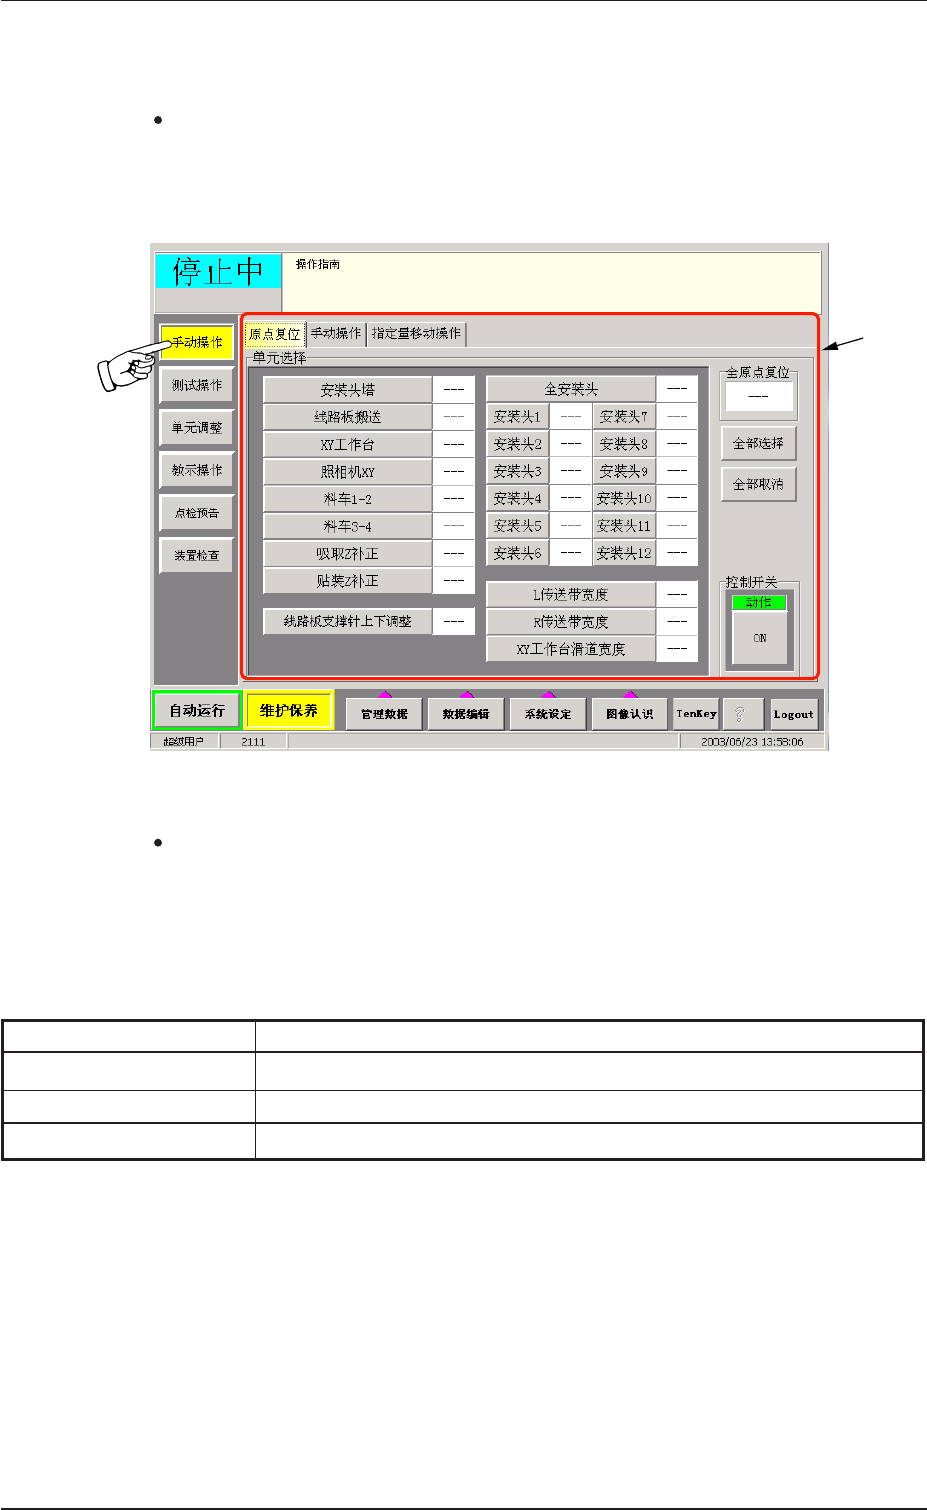The width and height of the screenshot is (927, 1510).
Task: Select the R传送带宽度 unit
Action: (x=571, y=622)
